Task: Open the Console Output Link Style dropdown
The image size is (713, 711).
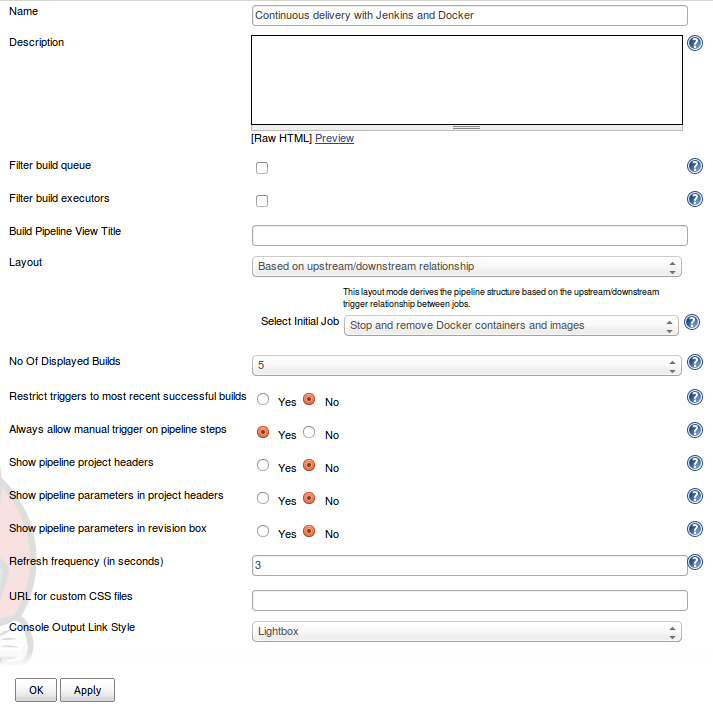Action: pos(467,631)
